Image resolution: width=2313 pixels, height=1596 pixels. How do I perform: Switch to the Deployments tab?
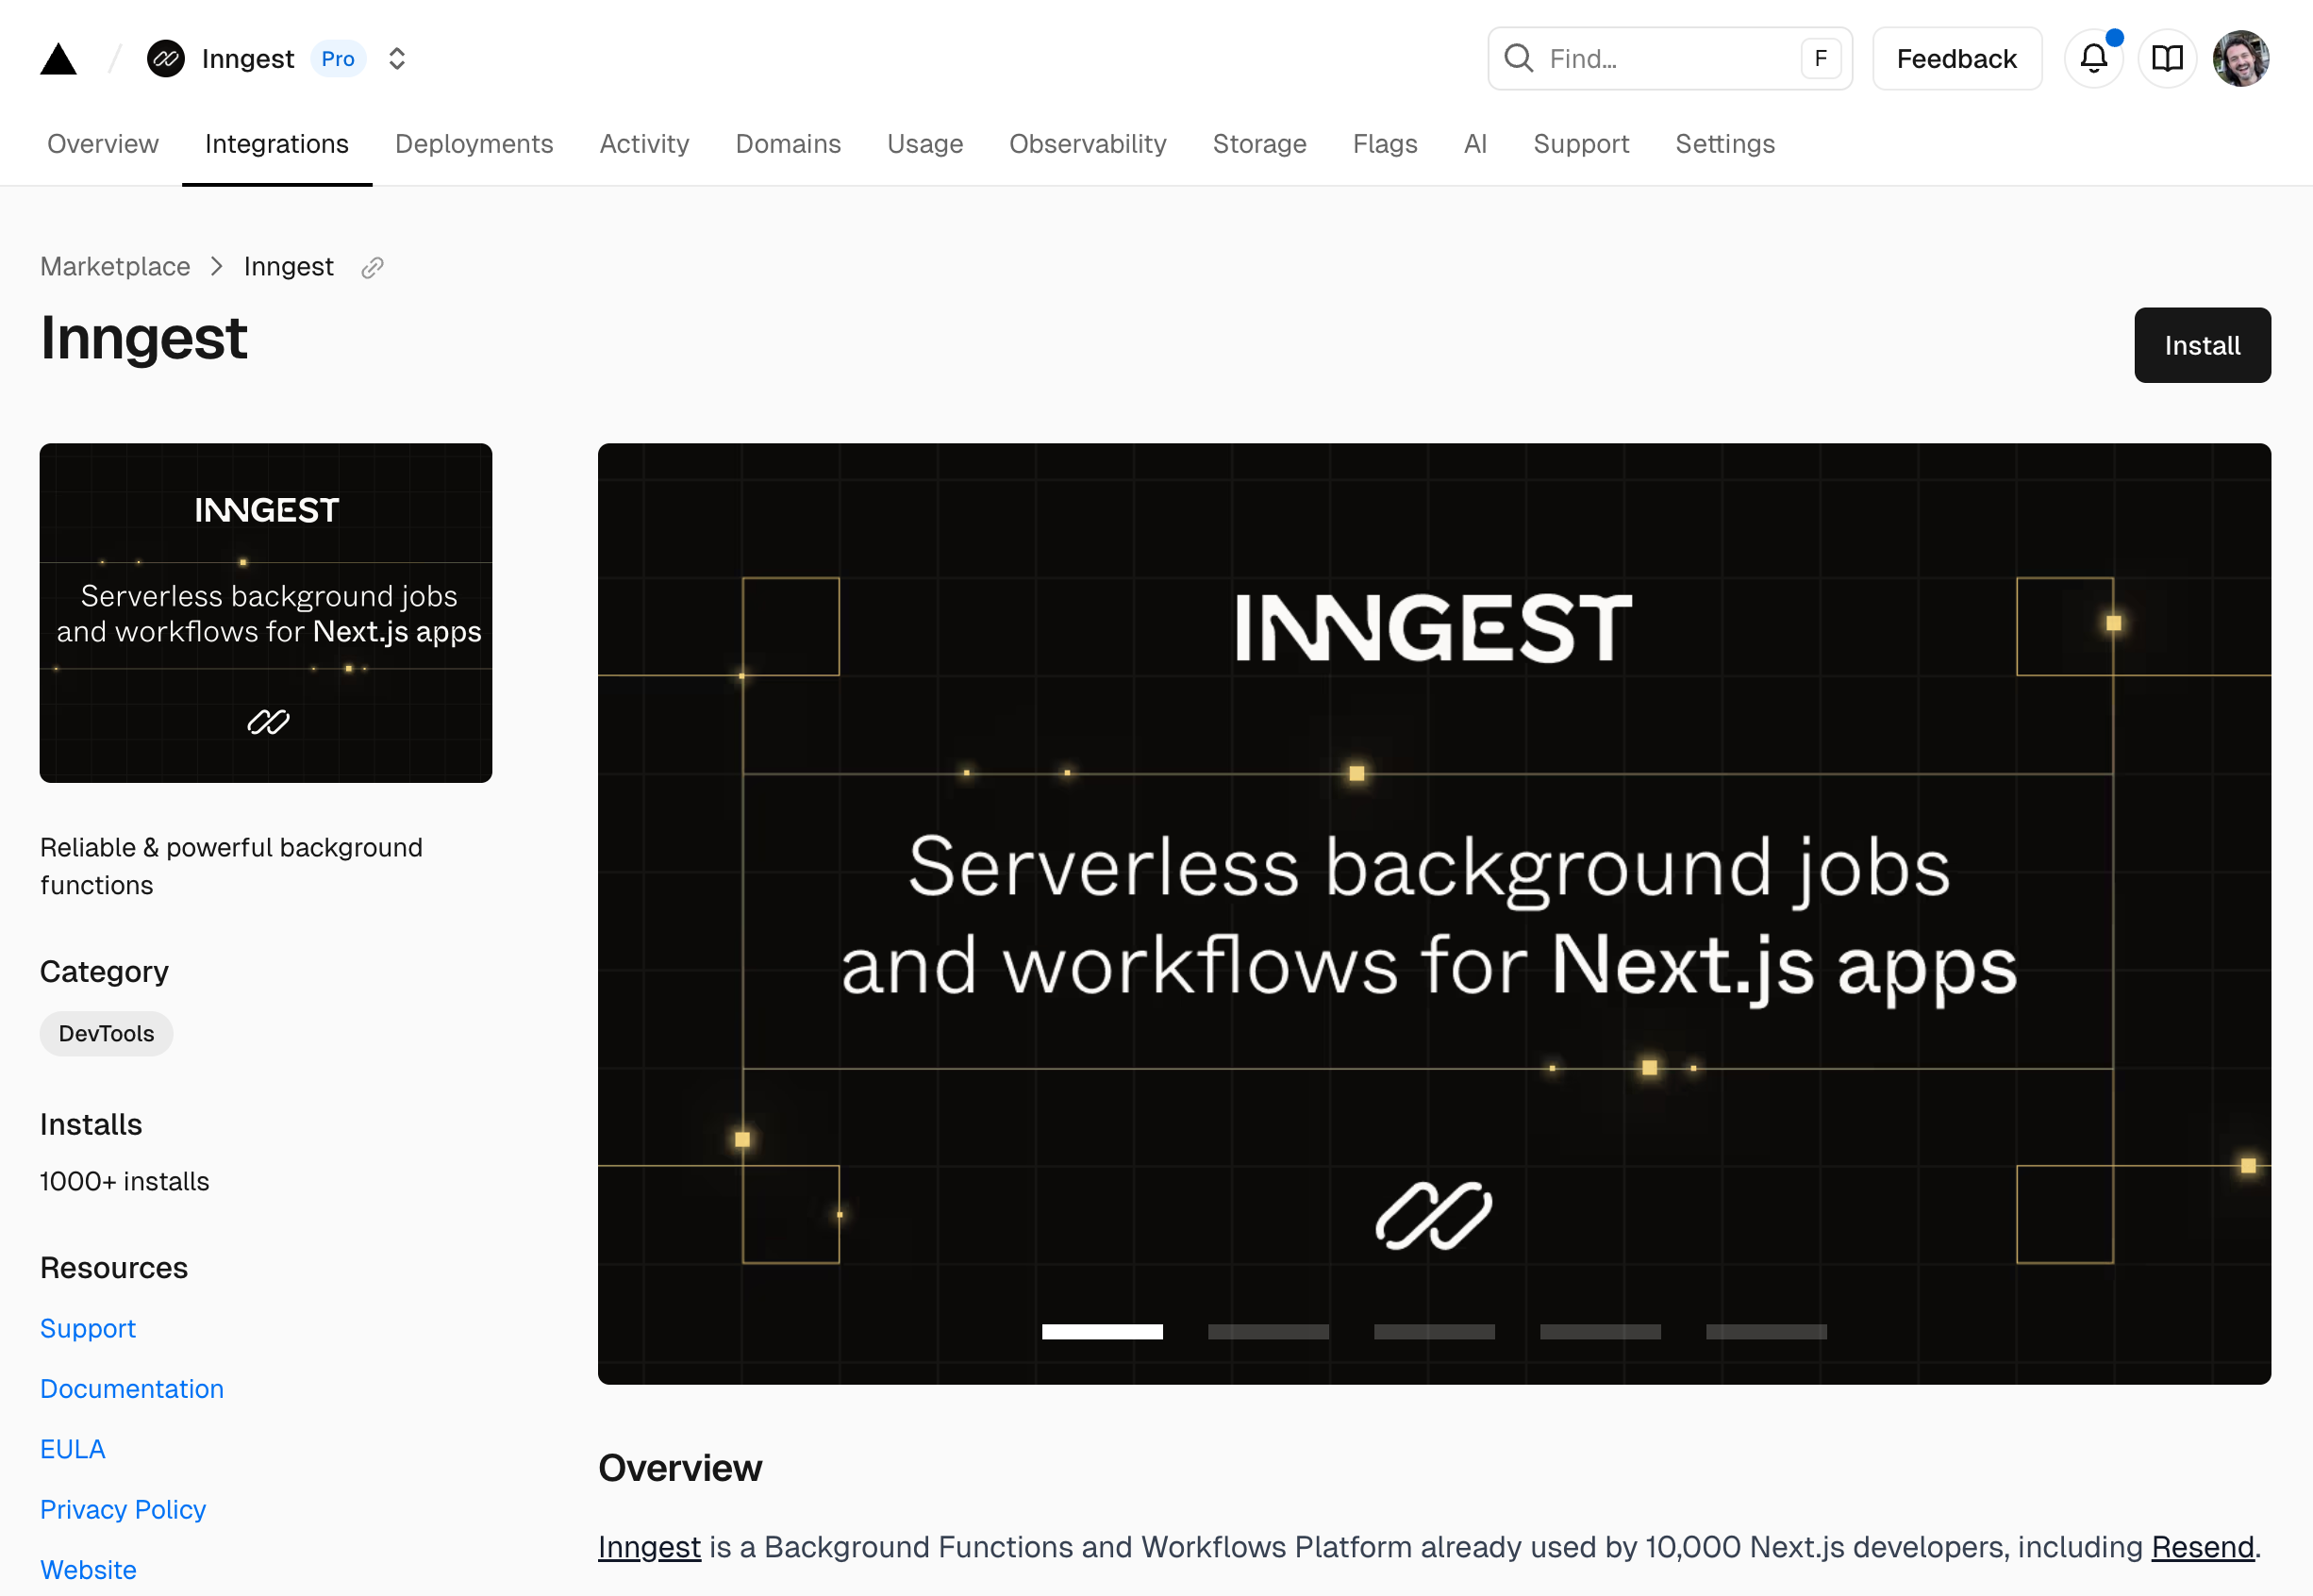474,144
